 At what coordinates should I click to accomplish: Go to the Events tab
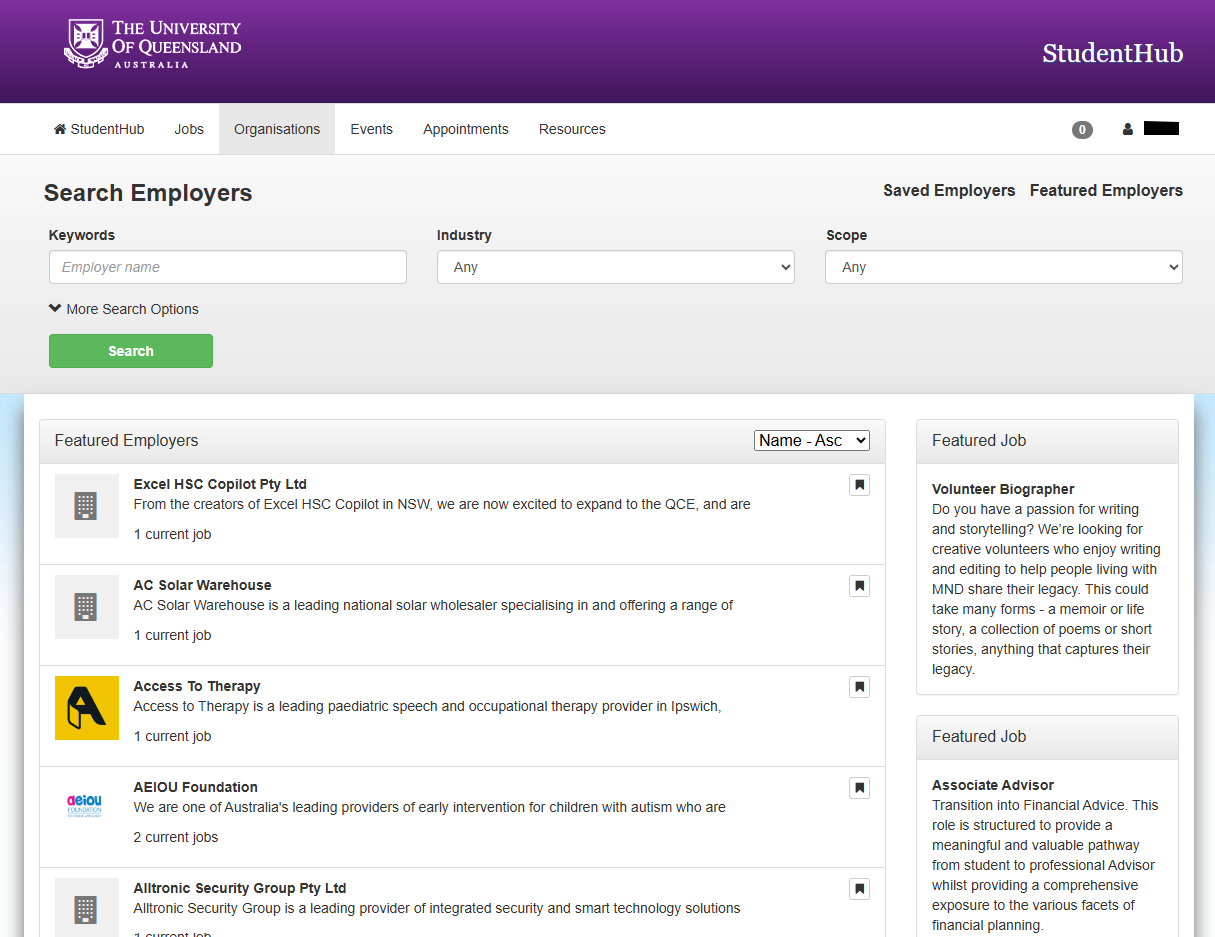tap(371, 129)
